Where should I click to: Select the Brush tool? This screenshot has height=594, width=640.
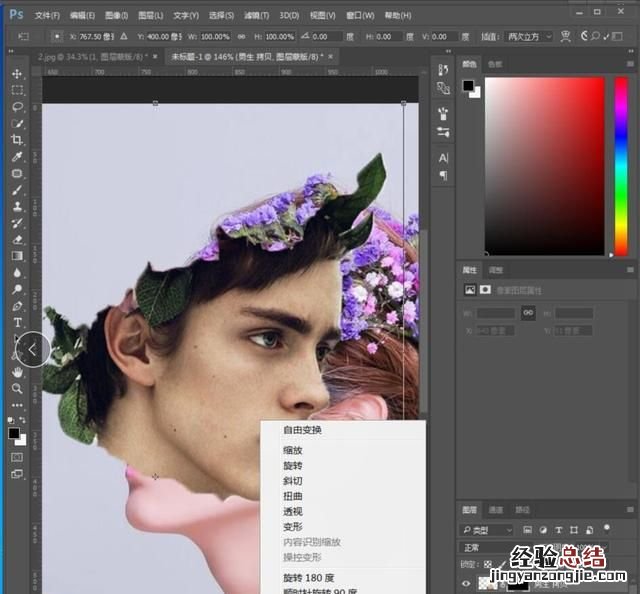[17, 190]
